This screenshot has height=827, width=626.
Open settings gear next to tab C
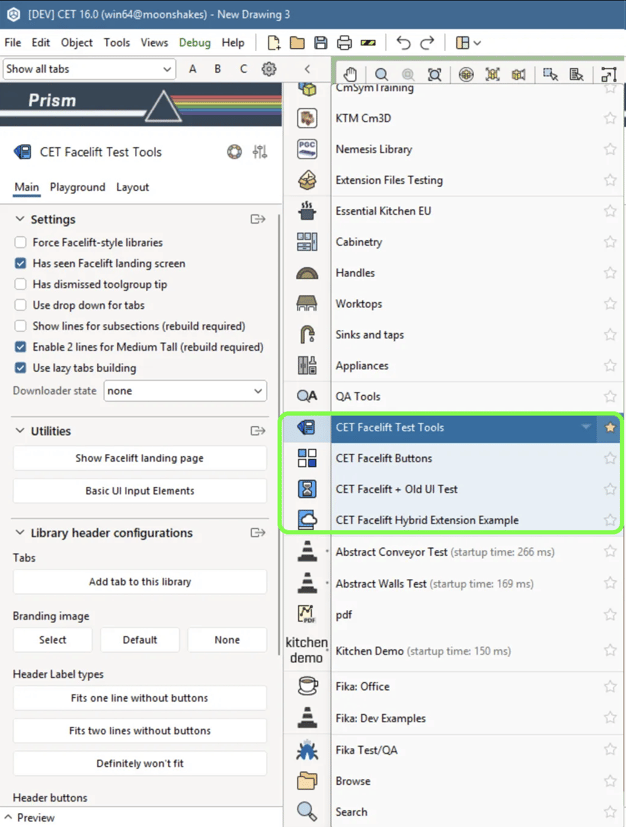click(x=269, y=69)
